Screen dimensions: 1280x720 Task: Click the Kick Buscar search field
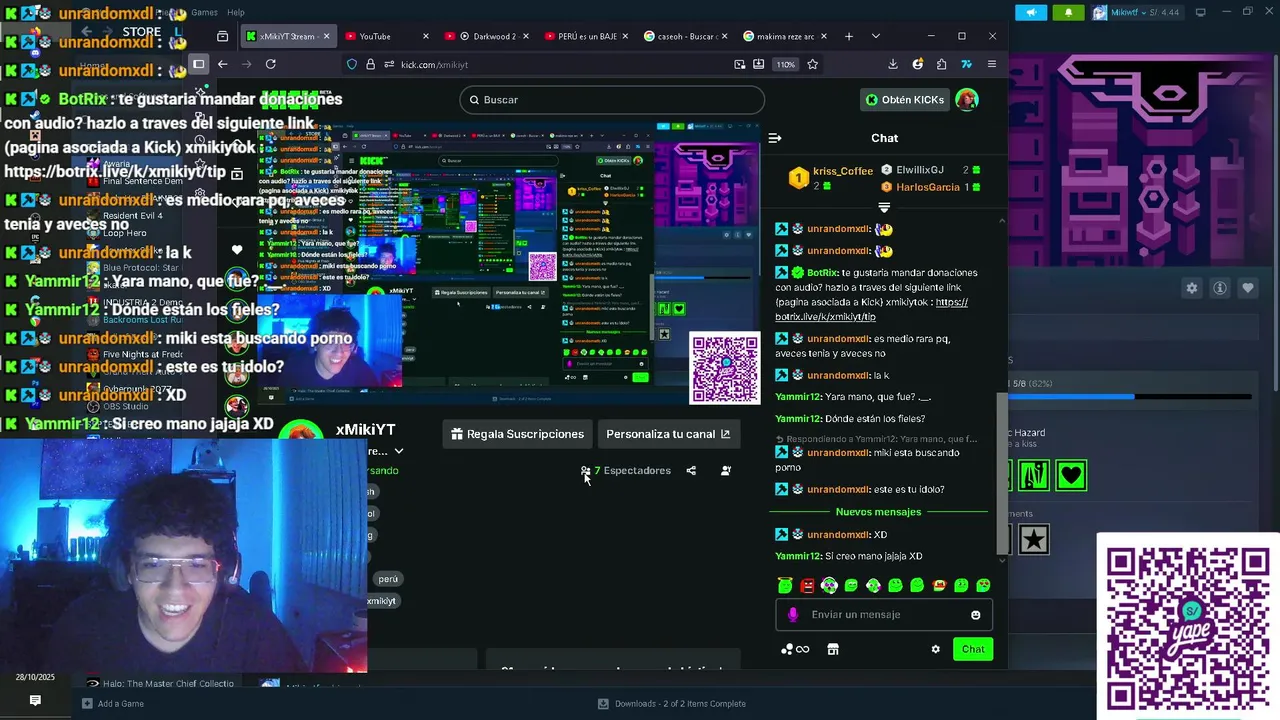(612, 99)
